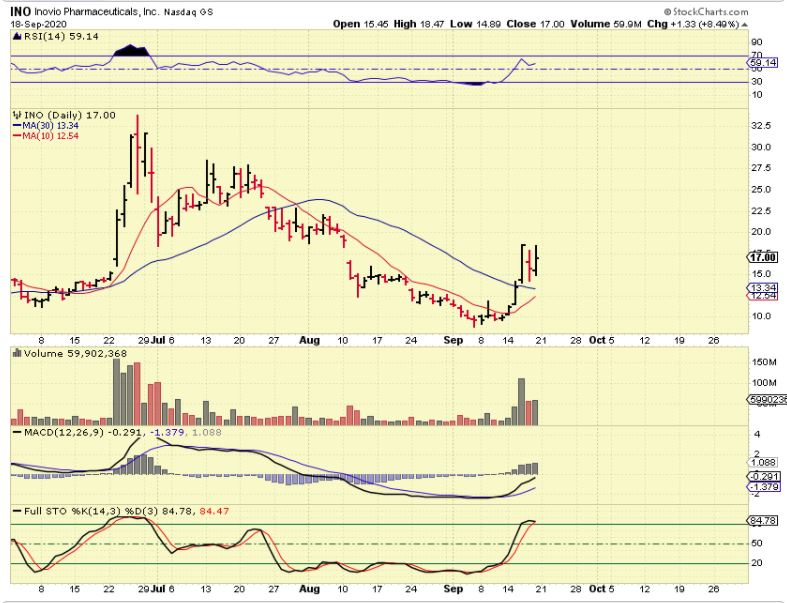Click the 59.14 RSI value tag on axis
This screenshot has width=787, height=603.
[763, 63]
